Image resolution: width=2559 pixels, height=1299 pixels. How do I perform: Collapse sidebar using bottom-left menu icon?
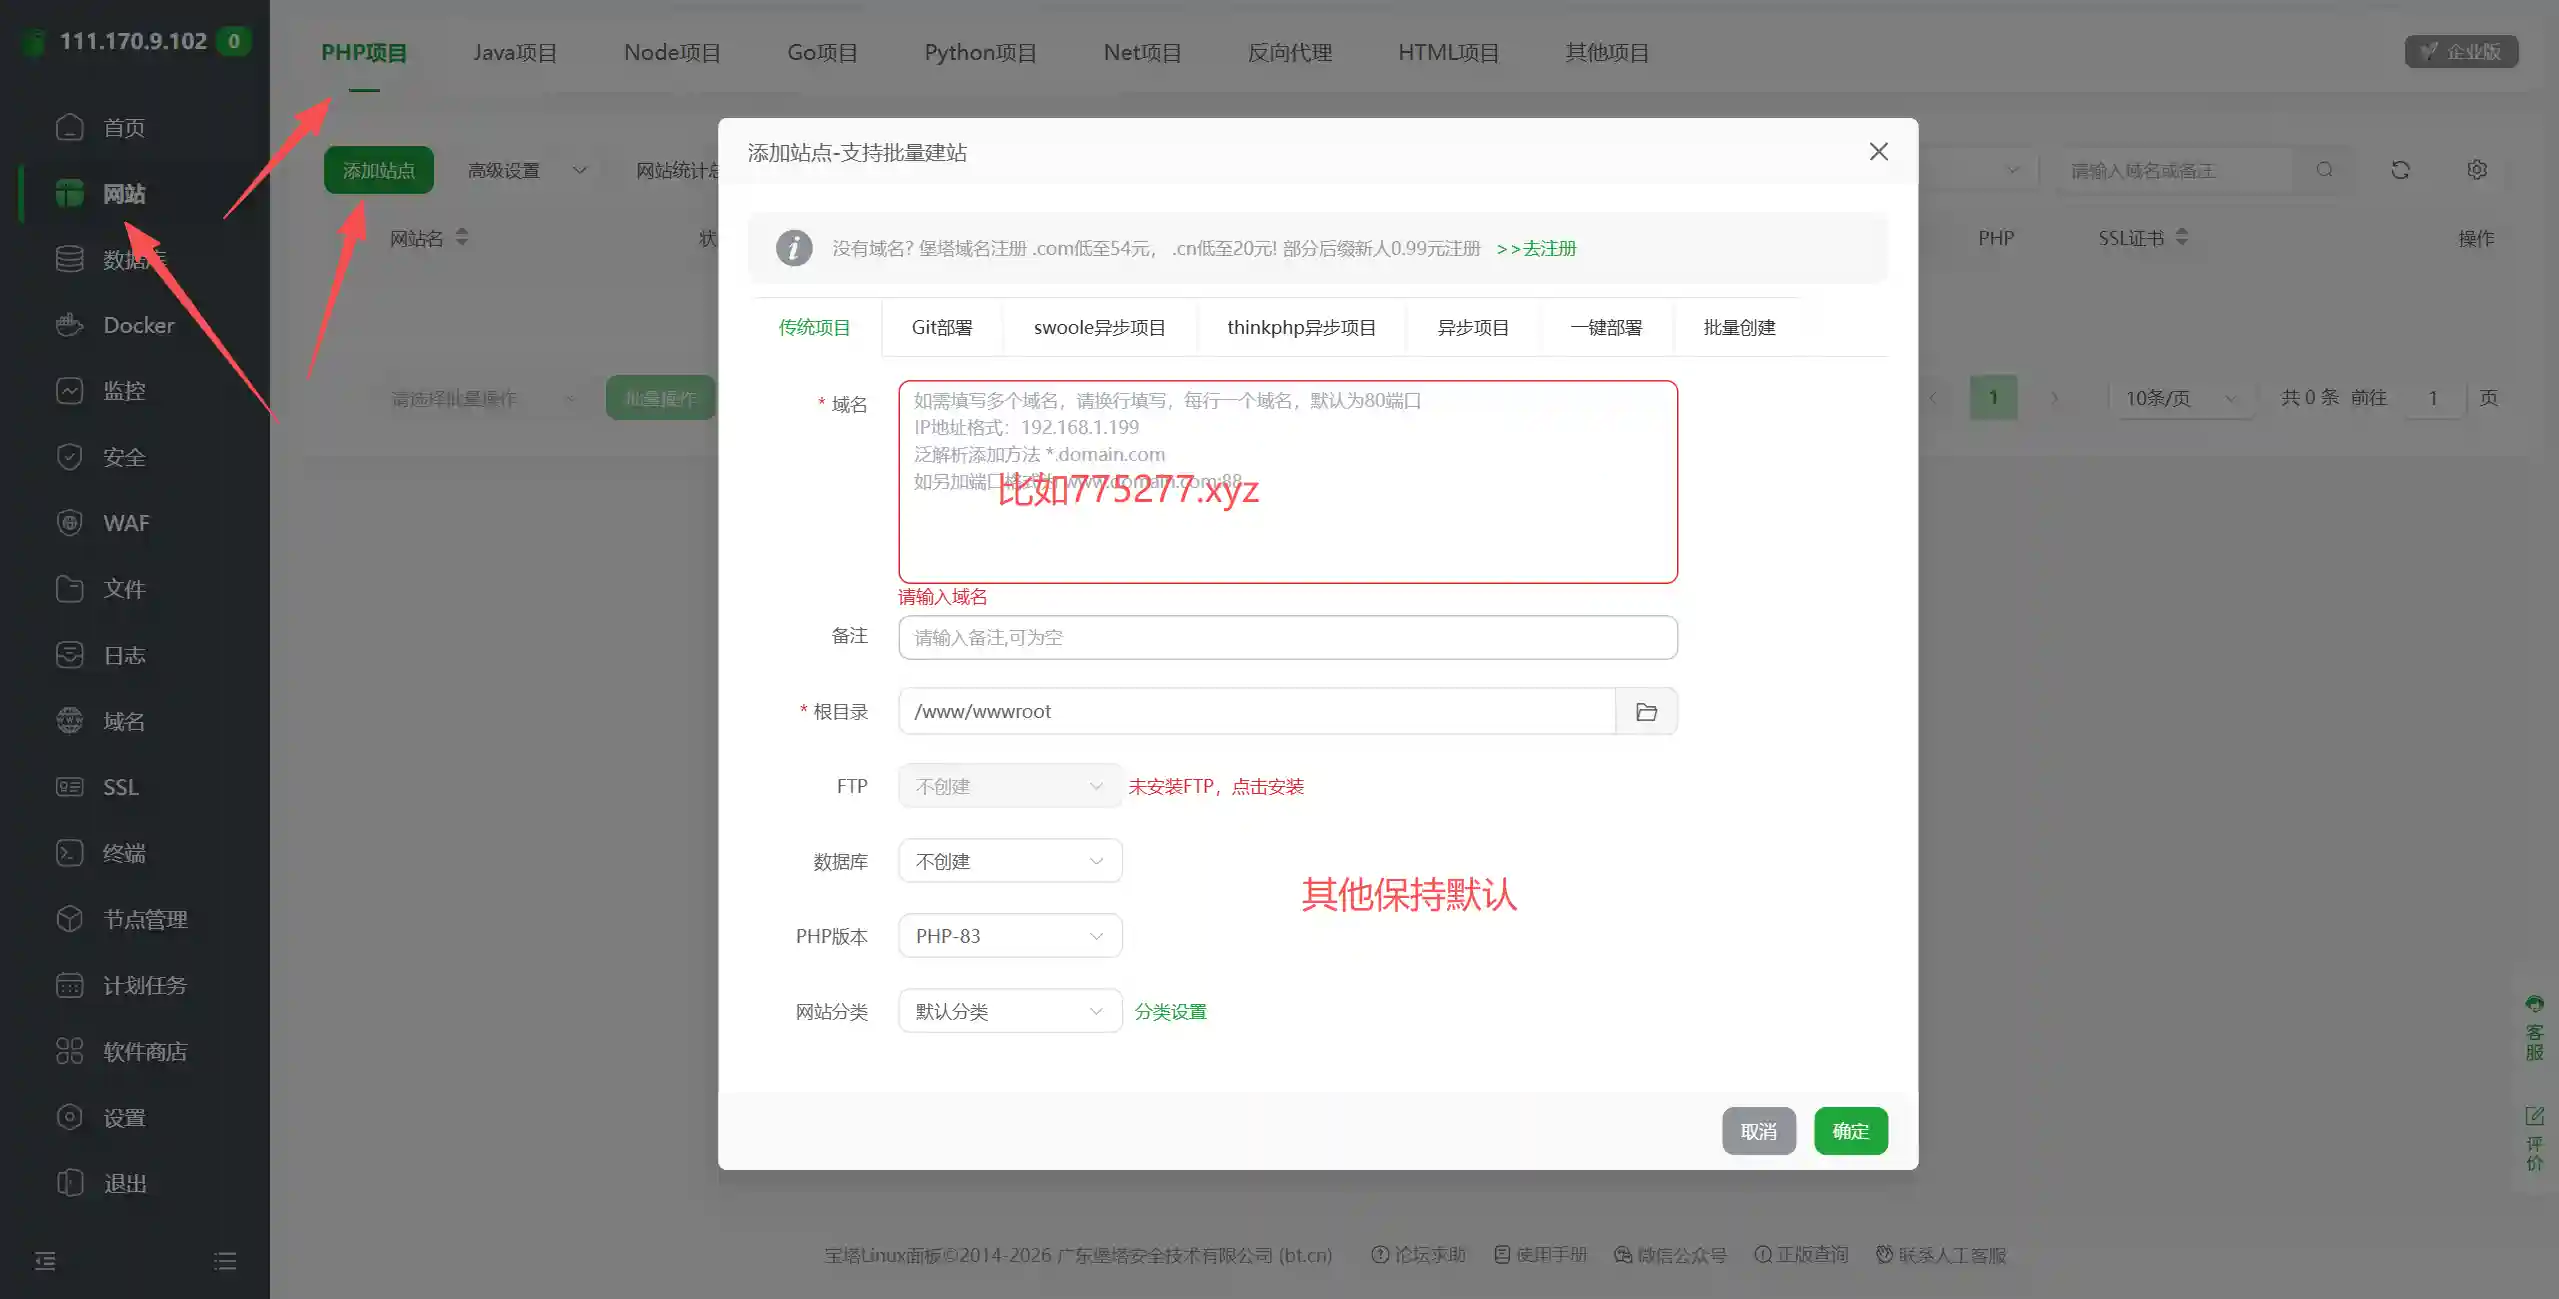pos(45,1261)
